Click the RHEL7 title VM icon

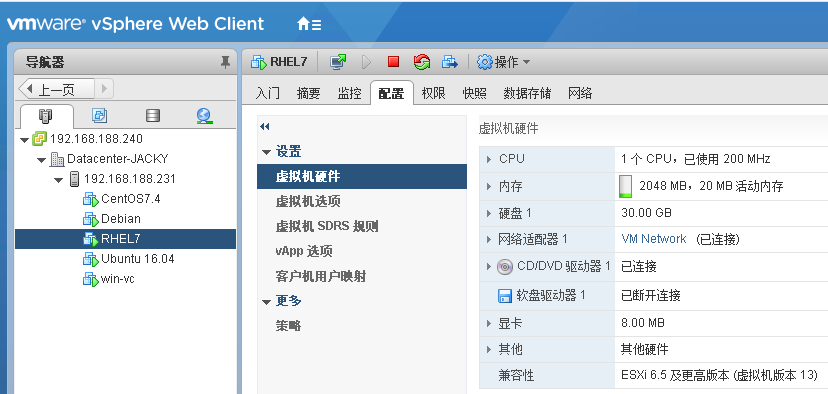(259, 62)
